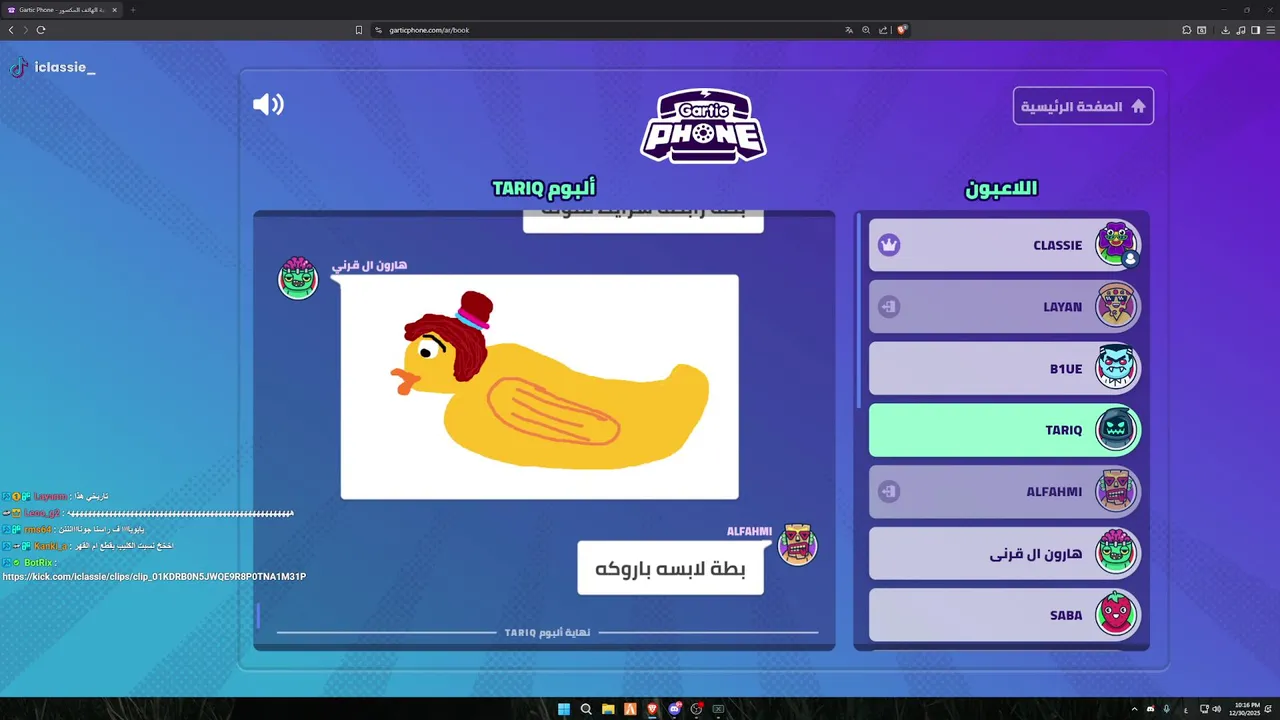Screen dimensions: 1280x720
Task: Click the share page icon
Action: [x=883, y=30]
